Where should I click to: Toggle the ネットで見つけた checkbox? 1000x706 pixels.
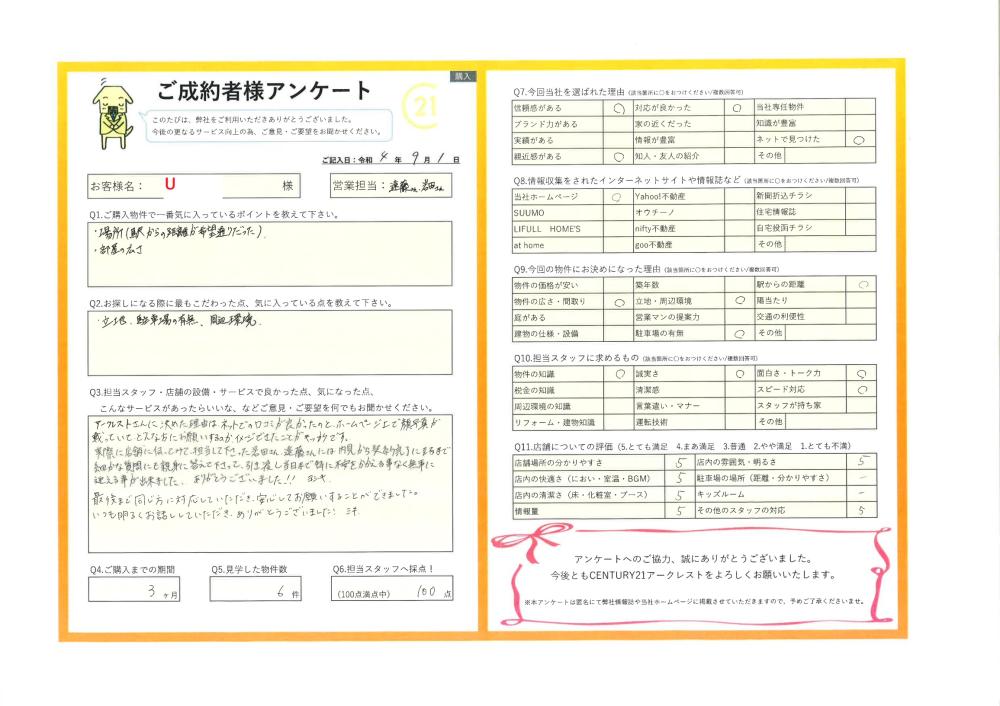(859, 140)
